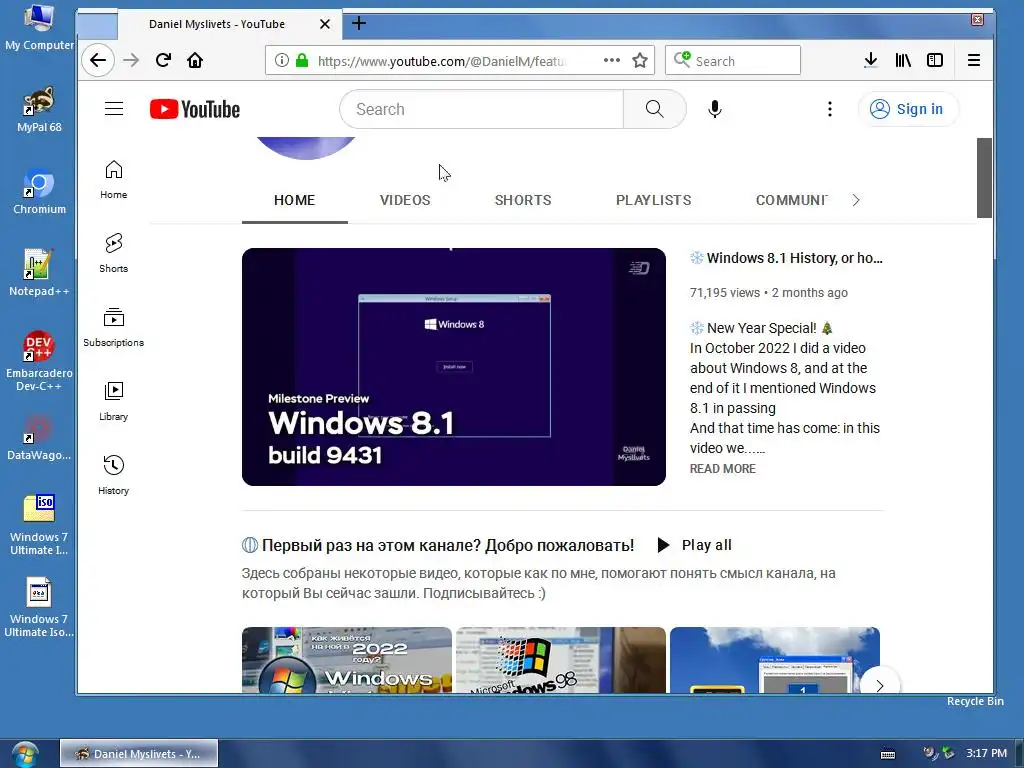Screen dimensions: 1024x768
Task: Open the browser library icon
Action: 903,61
